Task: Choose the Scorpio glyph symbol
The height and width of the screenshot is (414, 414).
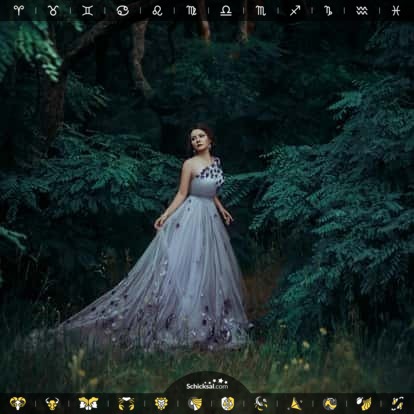Action: [261, 11]
